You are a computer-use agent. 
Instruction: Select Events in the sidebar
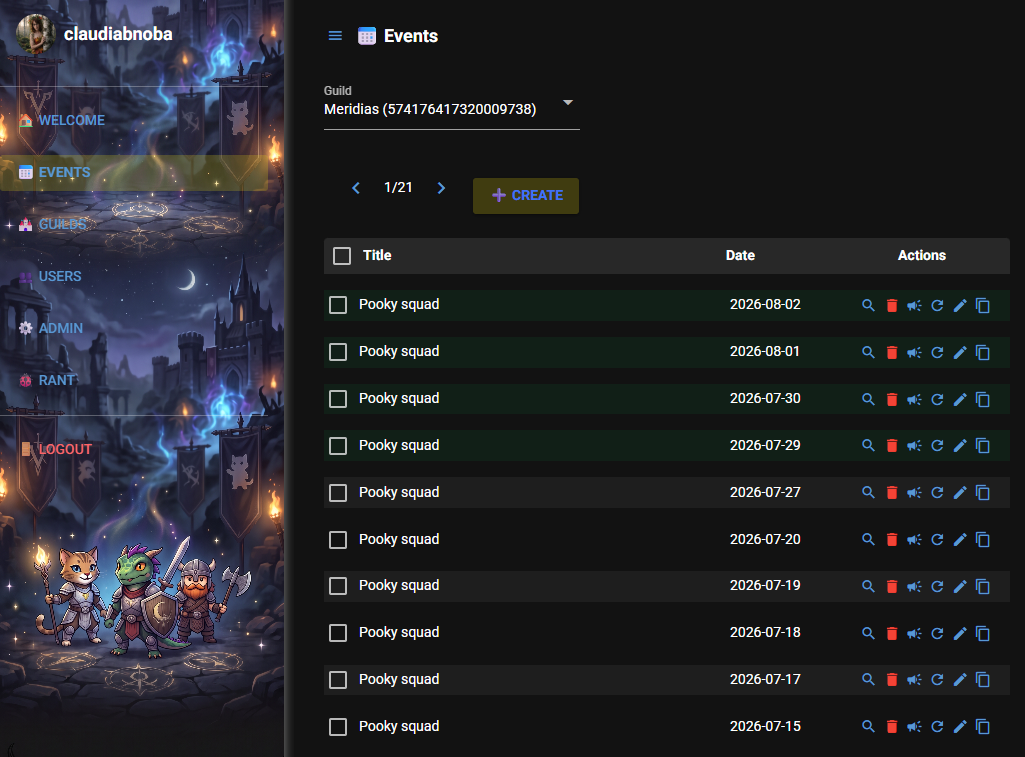tap(134, 173)
